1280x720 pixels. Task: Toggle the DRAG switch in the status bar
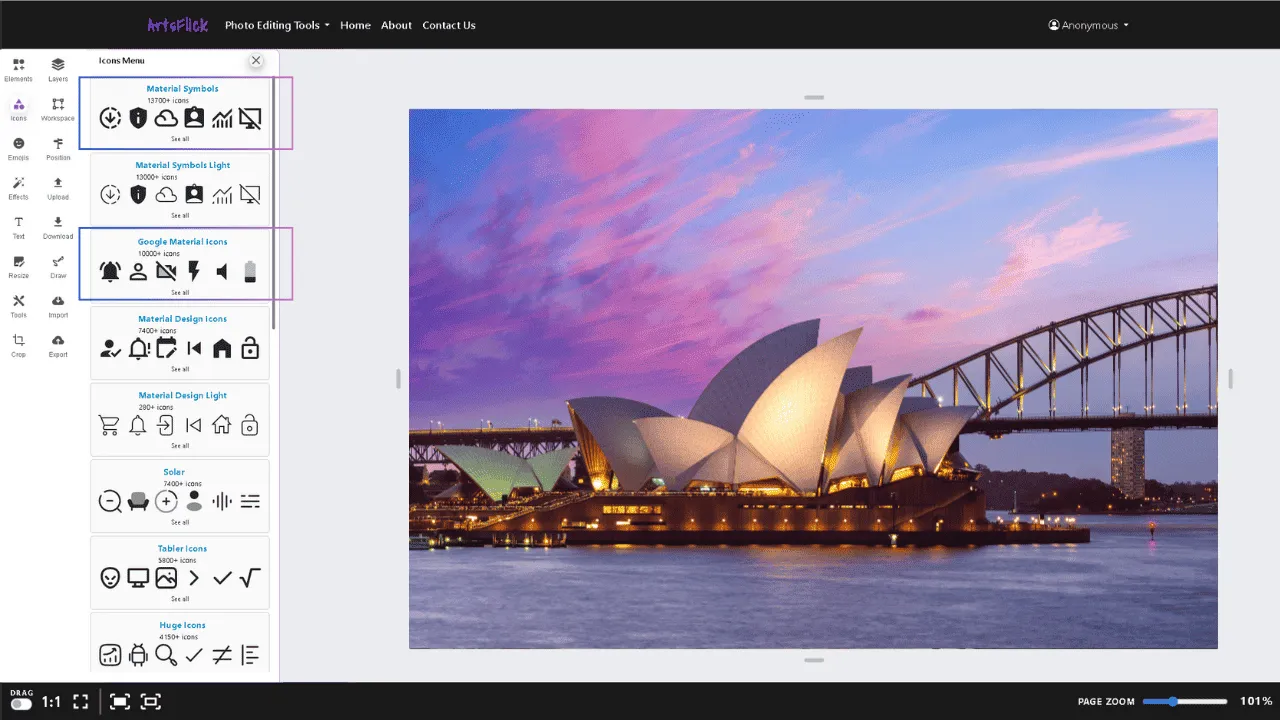click(20, 701)
